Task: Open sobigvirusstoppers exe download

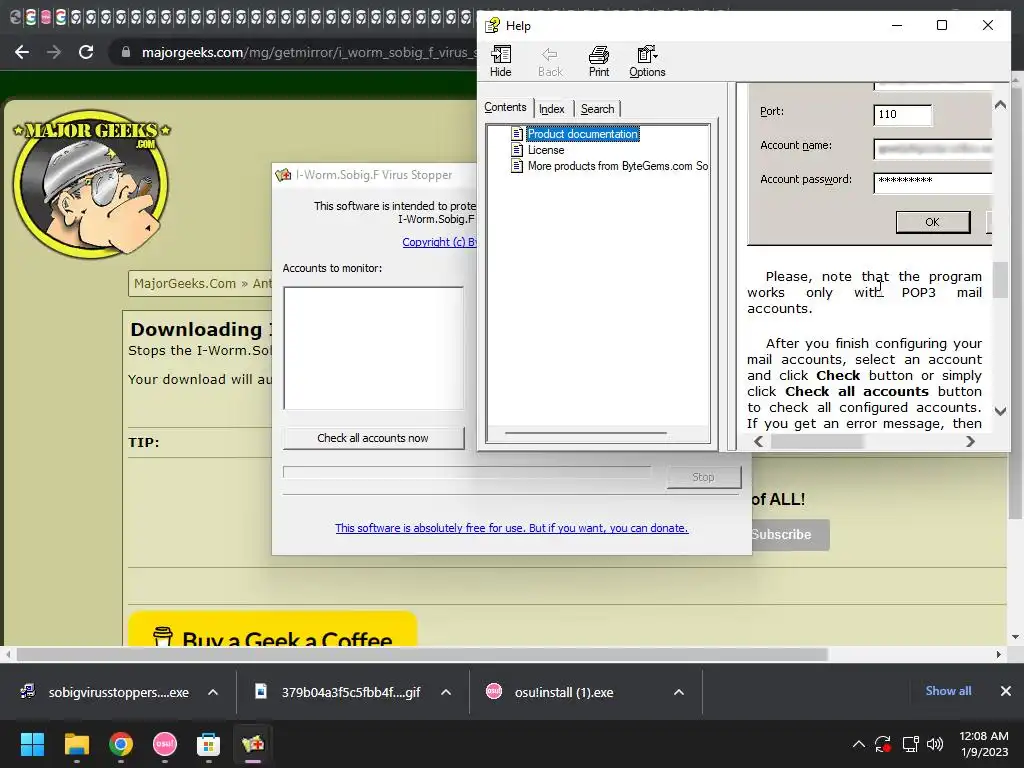Action: coord(119,692)
